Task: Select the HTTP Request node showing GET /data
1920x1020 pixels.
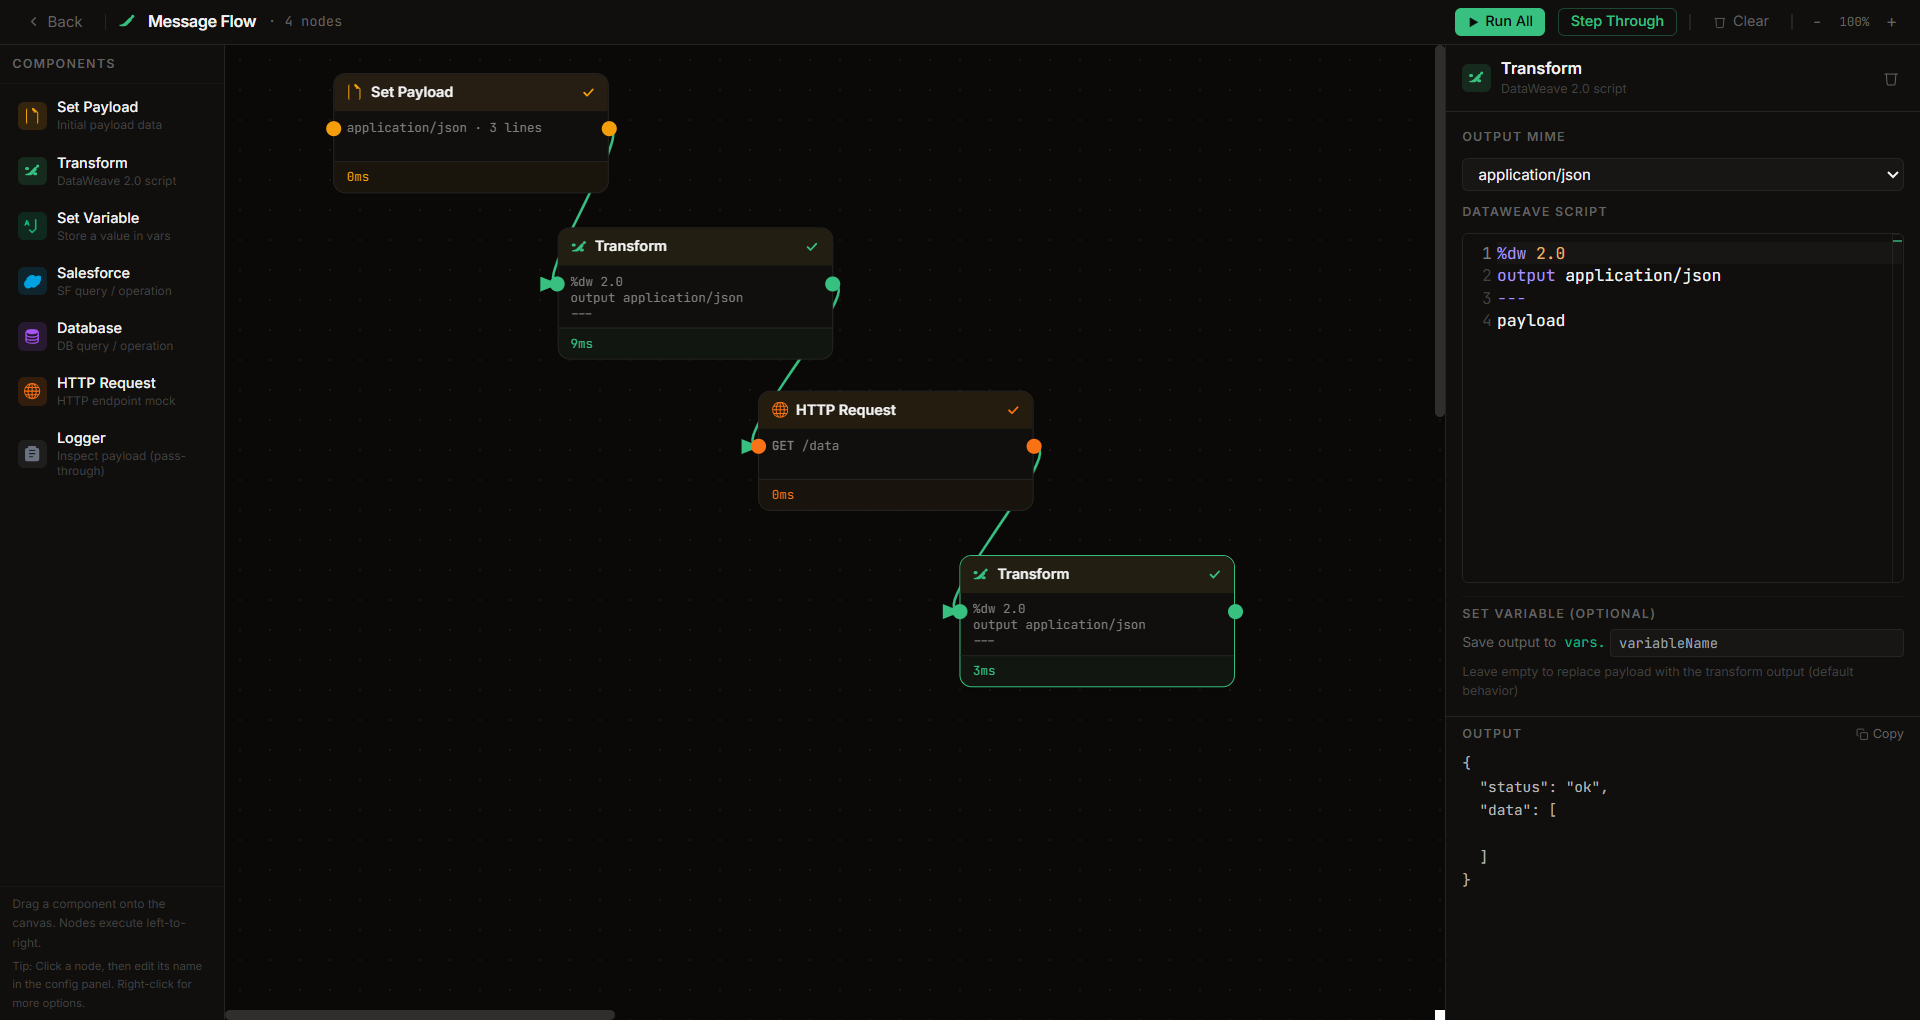Action: click(x=896, y=451)
